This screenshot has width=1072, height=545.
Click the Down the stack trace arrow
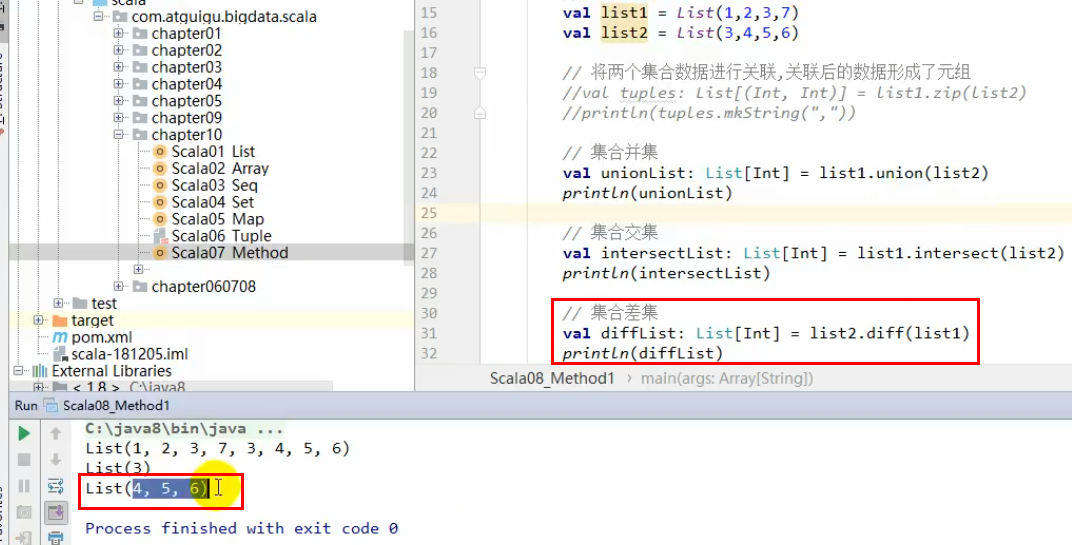[56, 460]
